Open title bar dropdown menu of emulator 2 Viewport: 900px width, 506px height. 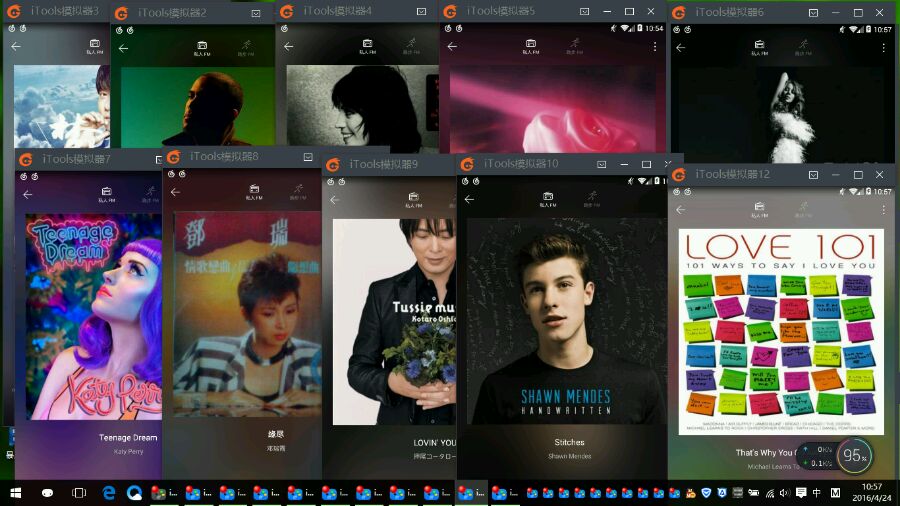point(256,13)
